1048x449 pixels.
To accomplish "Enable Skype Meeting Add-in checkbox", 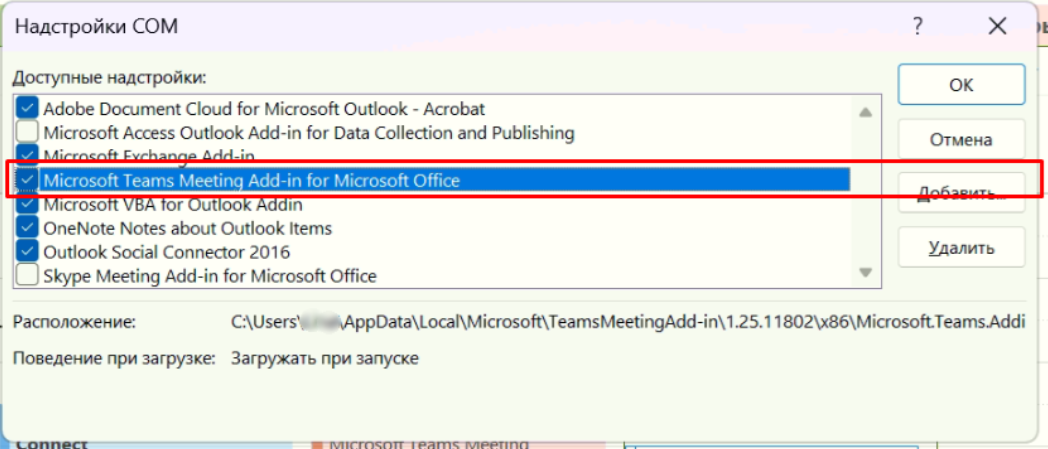I will point(27,275).
